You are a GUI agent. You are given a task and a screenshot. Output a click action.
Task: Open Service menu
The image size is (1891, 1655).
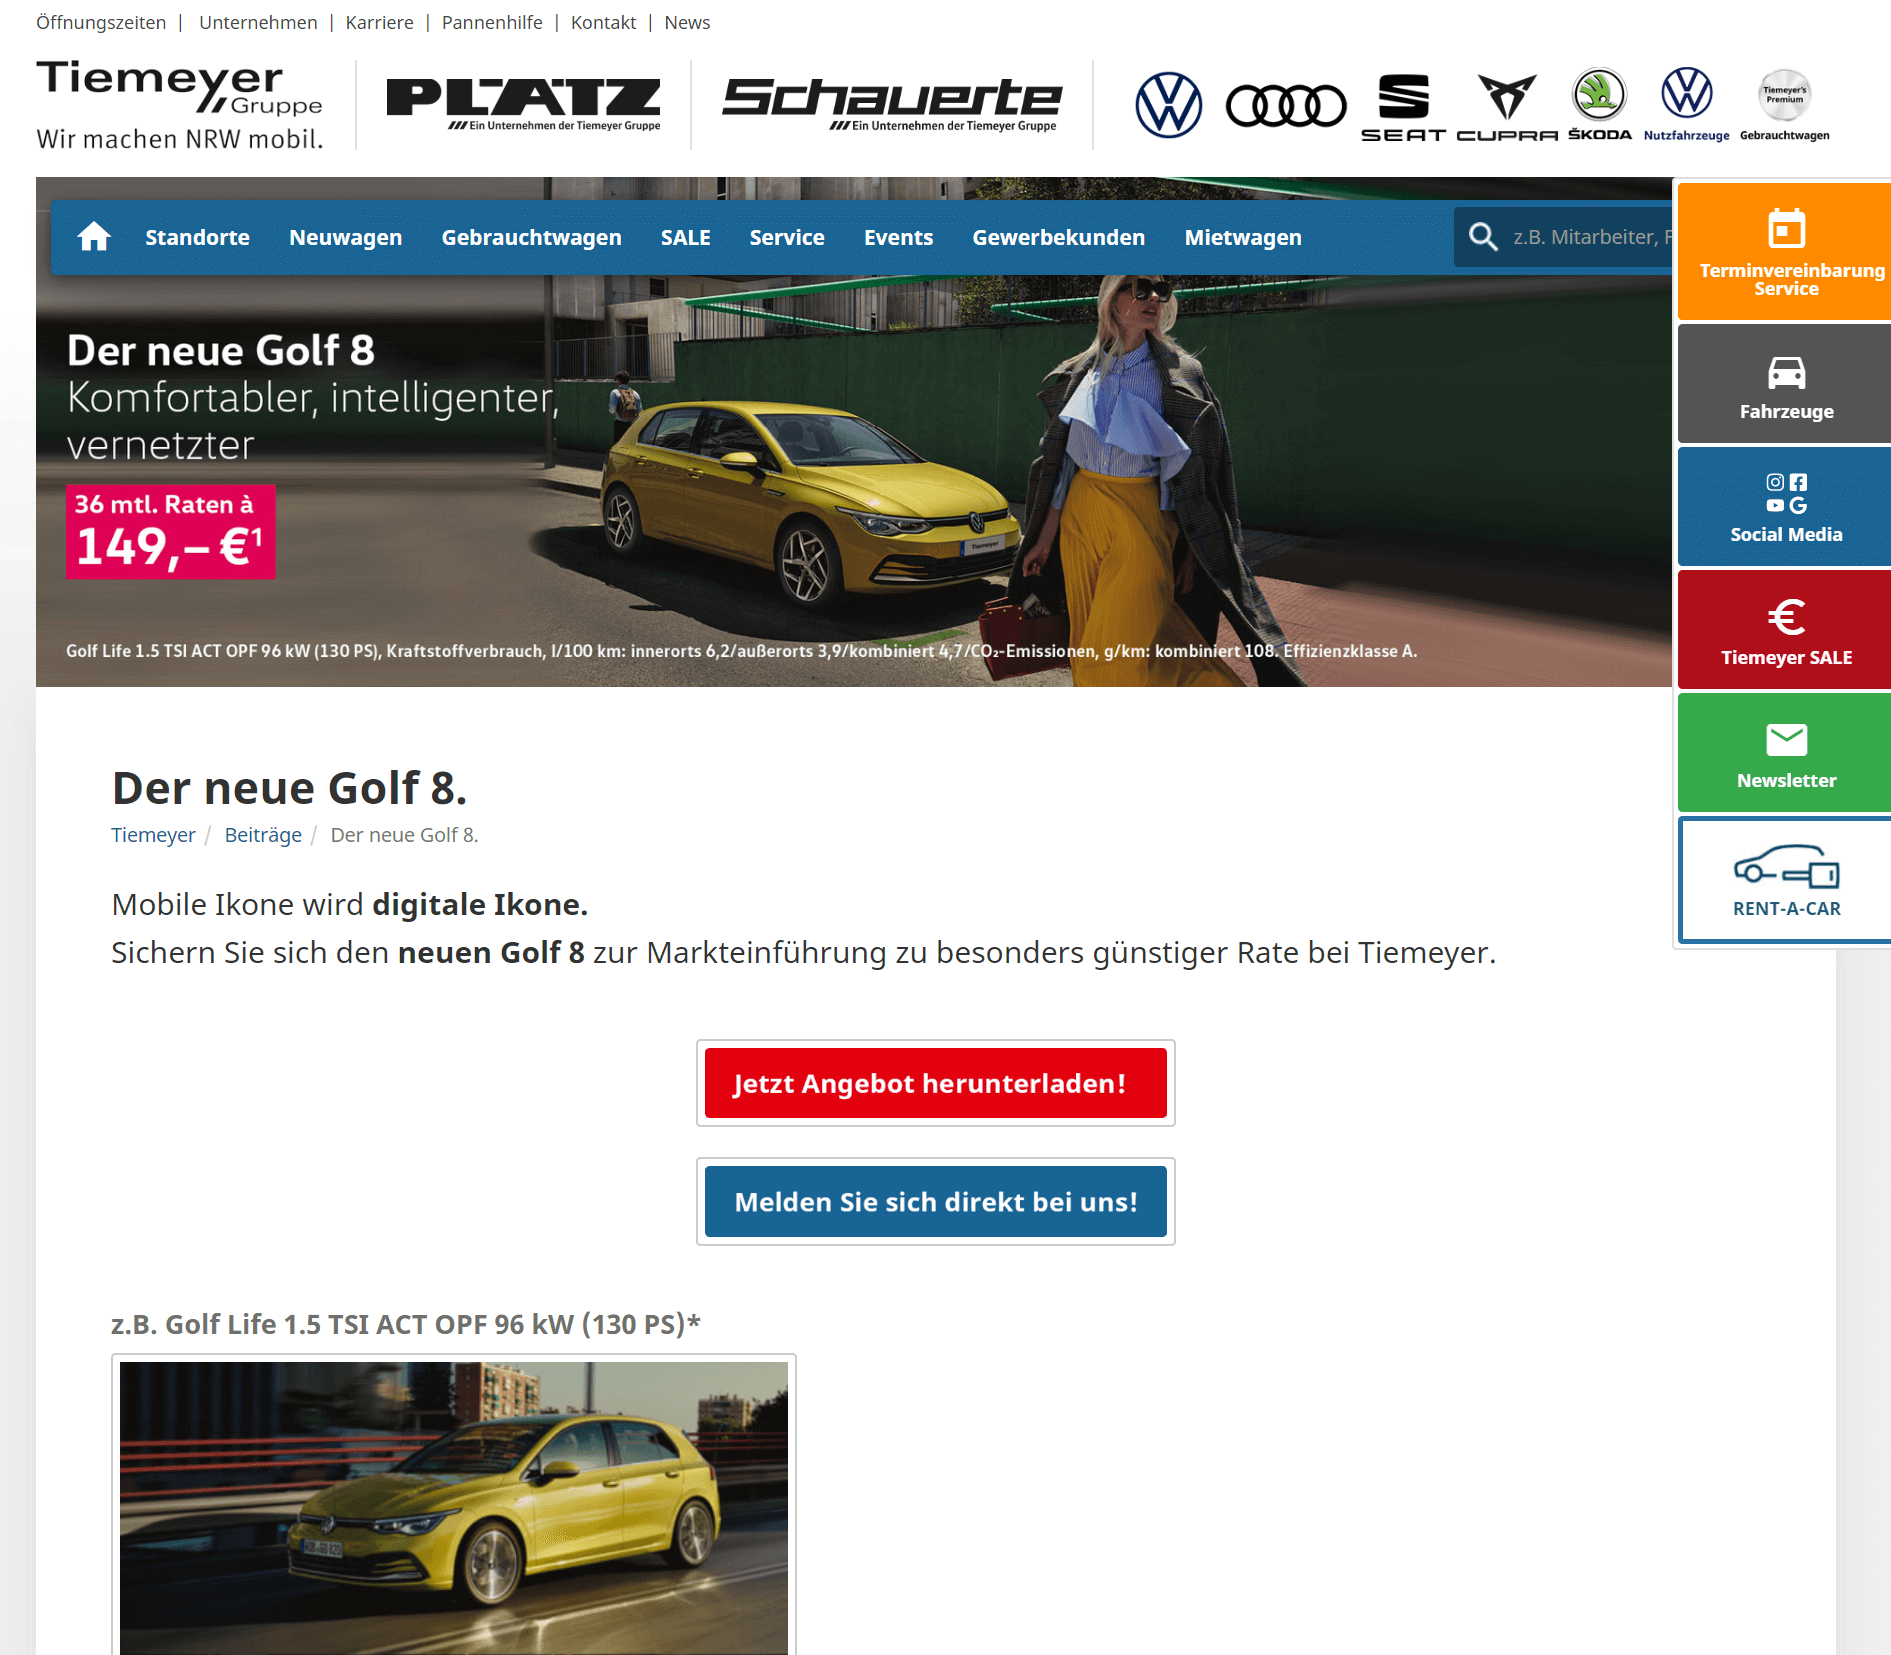[x=787, y=237]
